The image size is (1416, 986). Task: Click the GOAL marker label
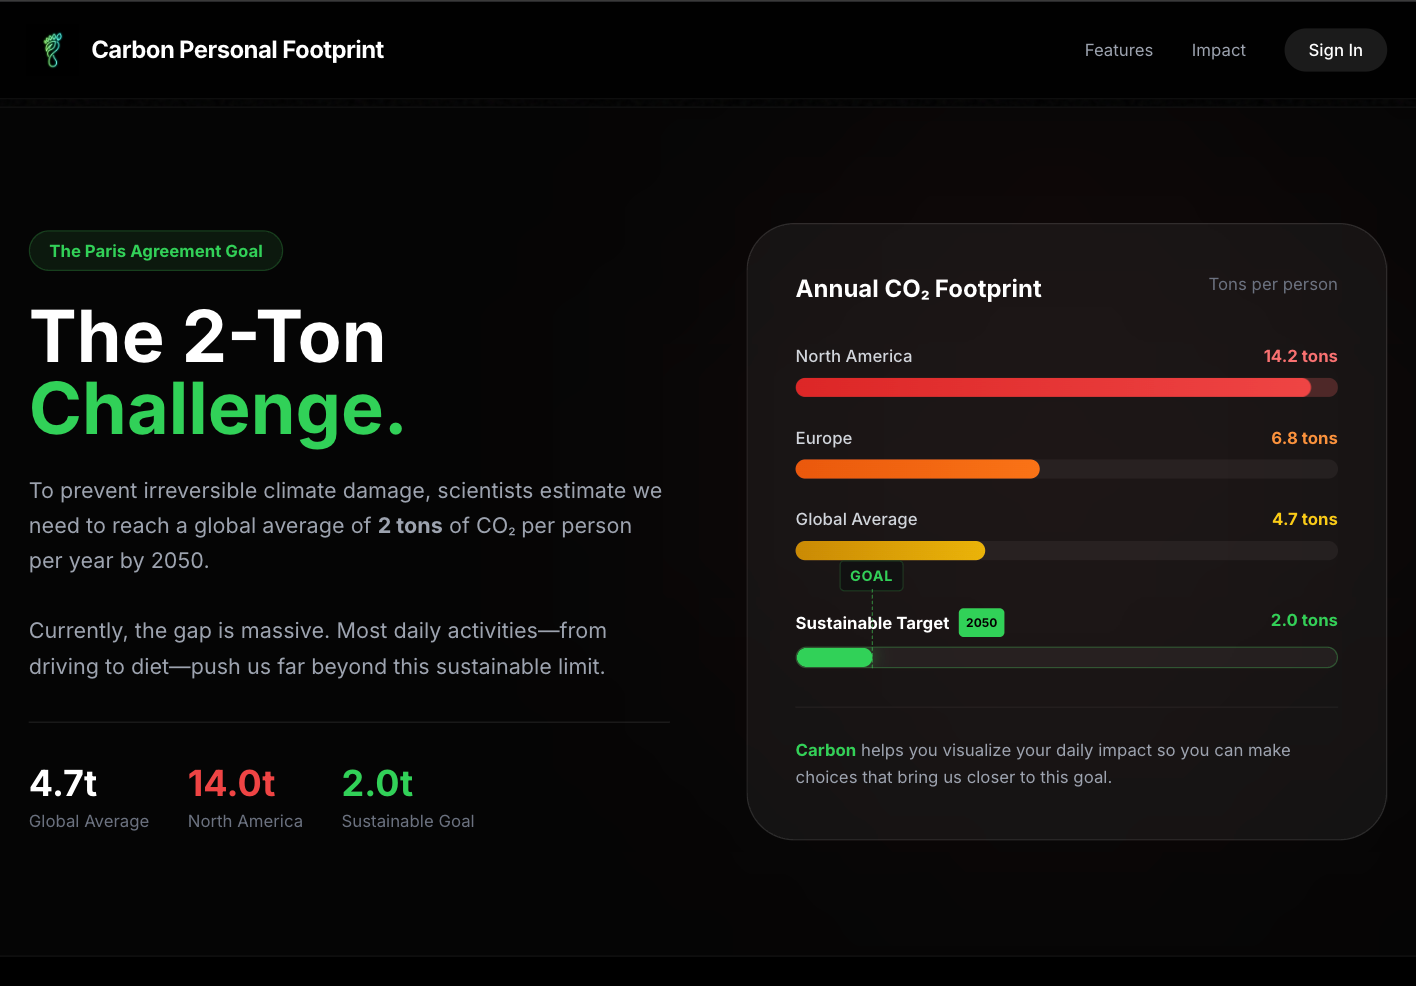point(871,576)
